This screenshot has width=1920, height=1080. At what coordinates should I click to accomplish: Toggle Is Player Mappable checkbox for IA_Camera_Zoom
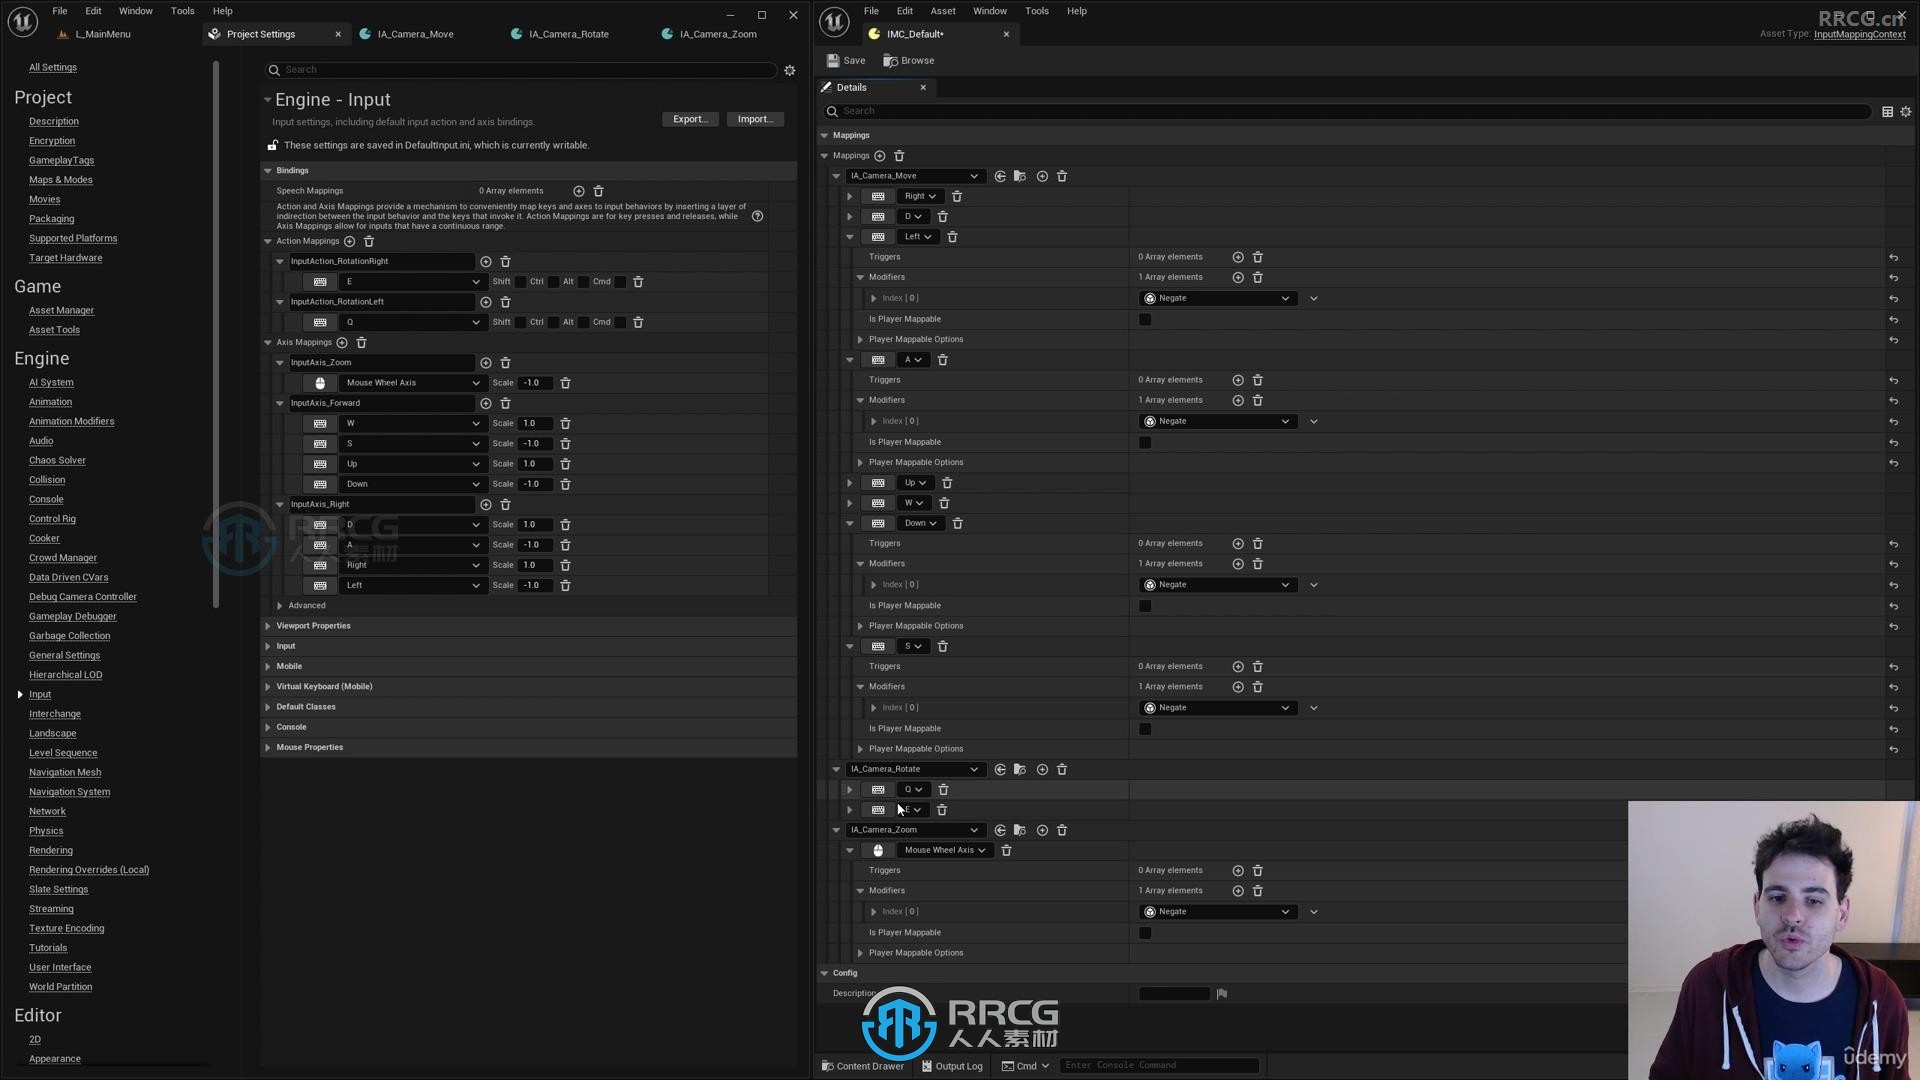[x=1145, y=932]
